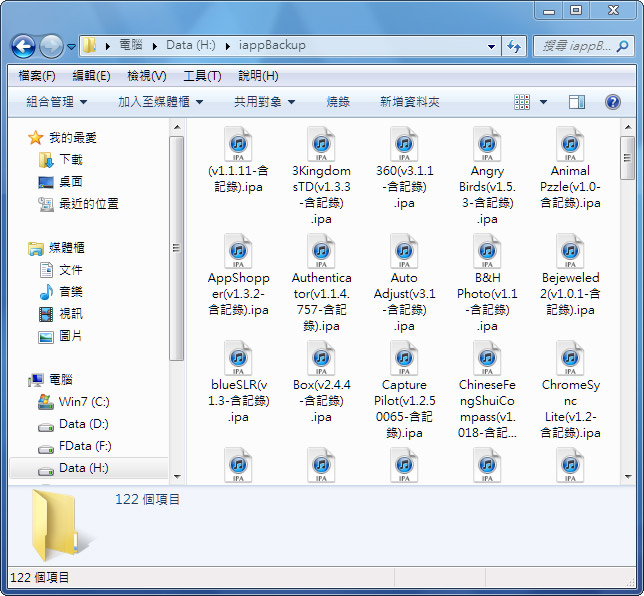Open the 說明(H) menu
This screenshot has width=644, height=596.
[x=258, y=76]
